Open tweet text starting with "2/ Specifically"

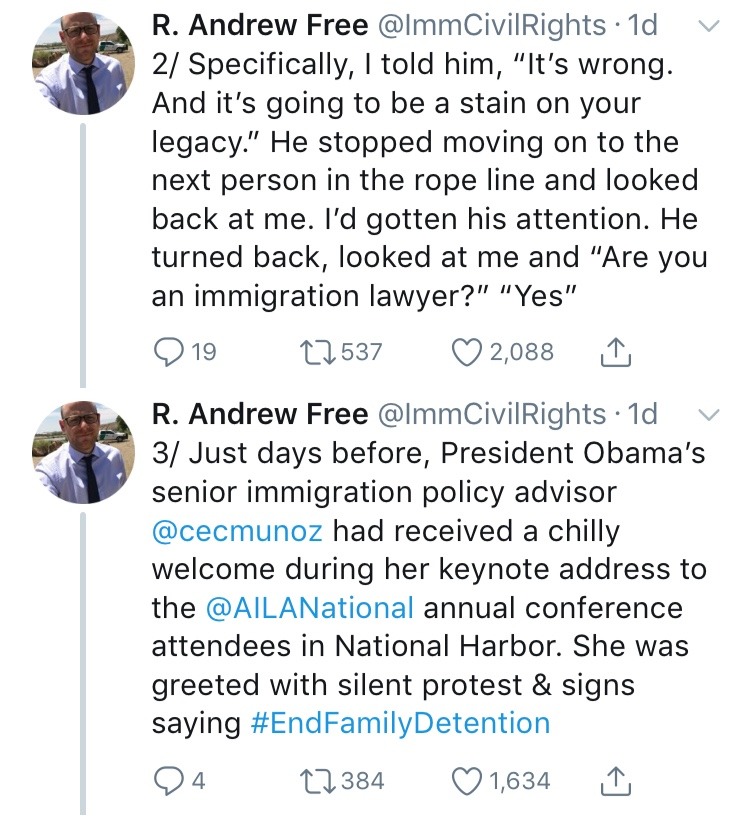(x=420, y=180)
